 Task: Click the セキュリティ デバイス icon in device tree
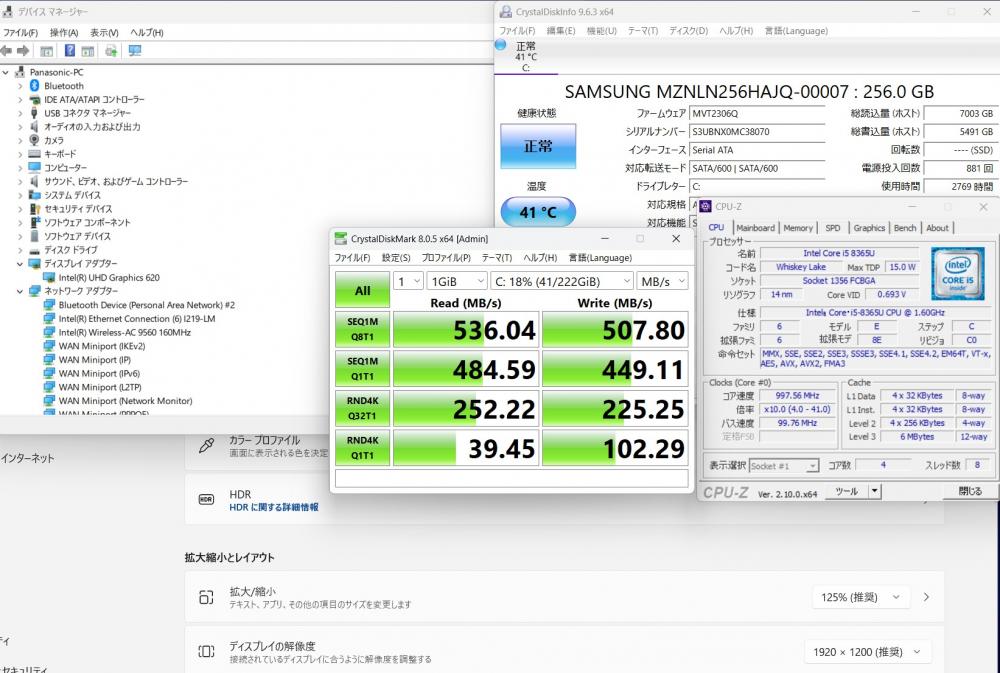point(34,209)
